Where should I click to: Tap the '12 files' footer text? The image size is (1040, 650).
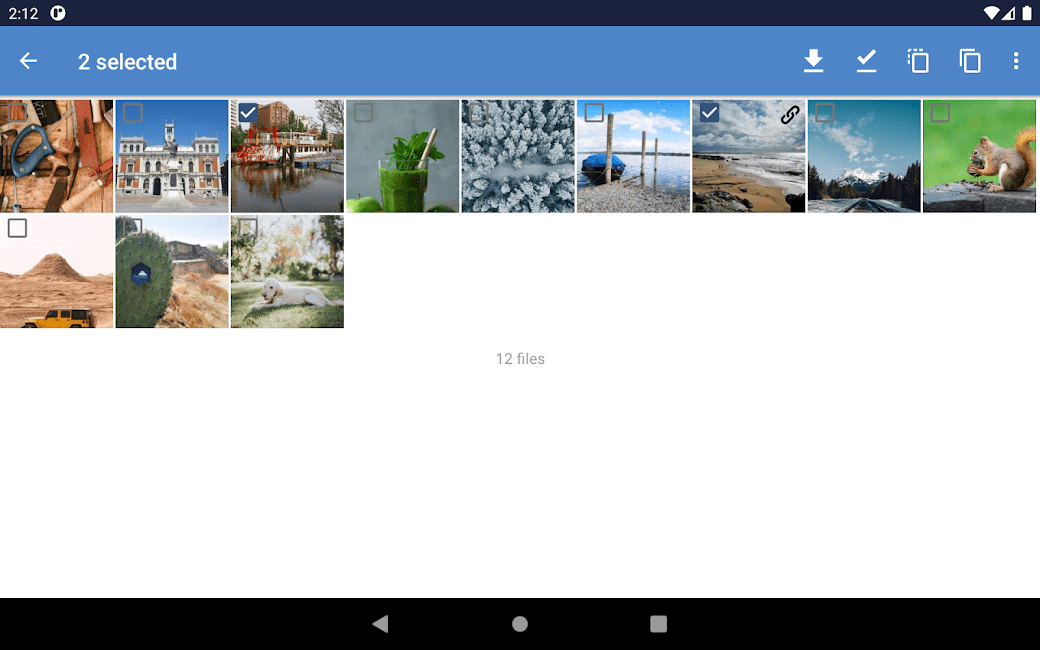coord(520,359)
